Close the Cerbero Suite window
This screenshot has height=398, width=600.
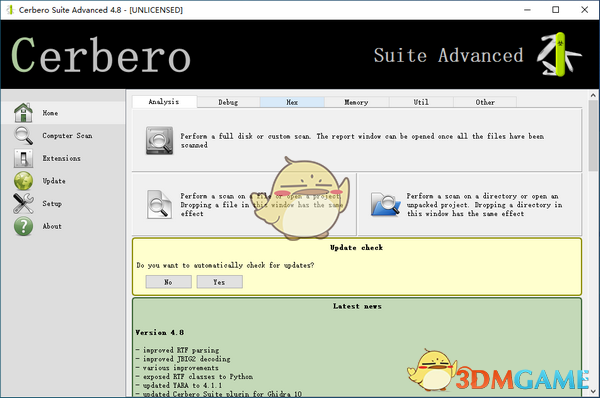(584, 10)
